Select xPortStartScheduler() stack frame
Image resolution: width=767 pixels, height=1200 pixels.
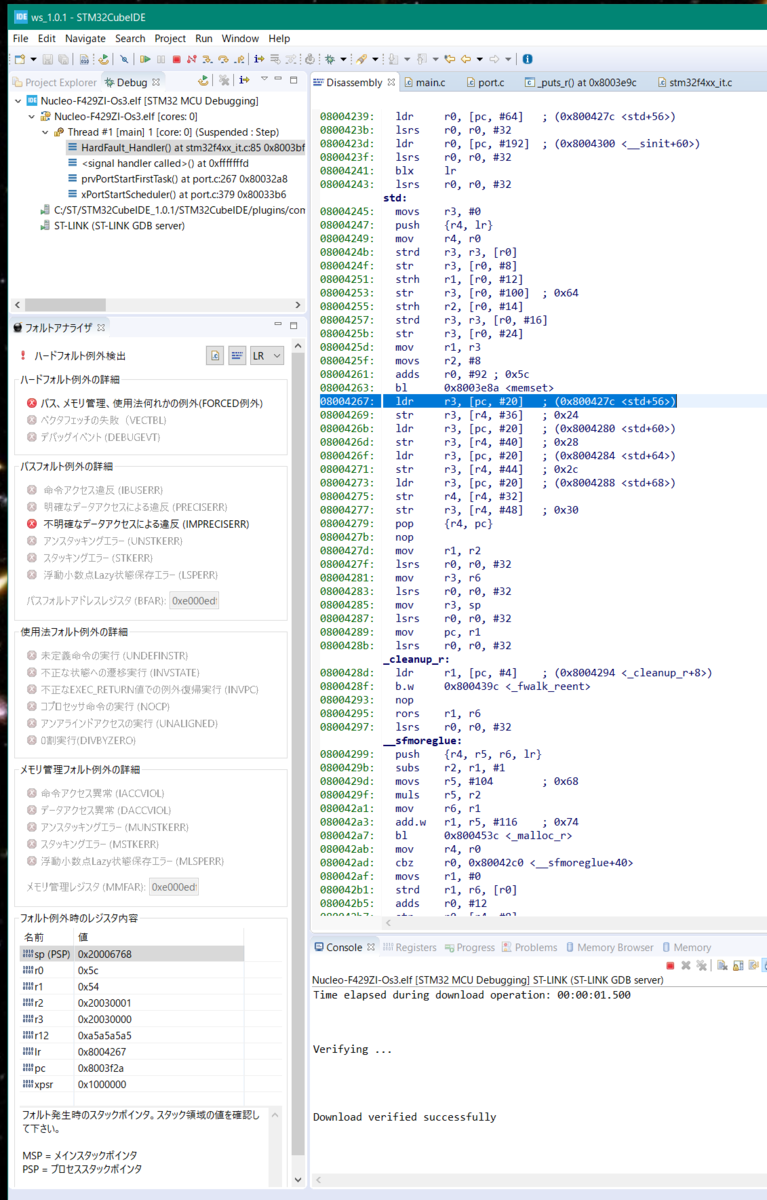click(x=177, y=194)
